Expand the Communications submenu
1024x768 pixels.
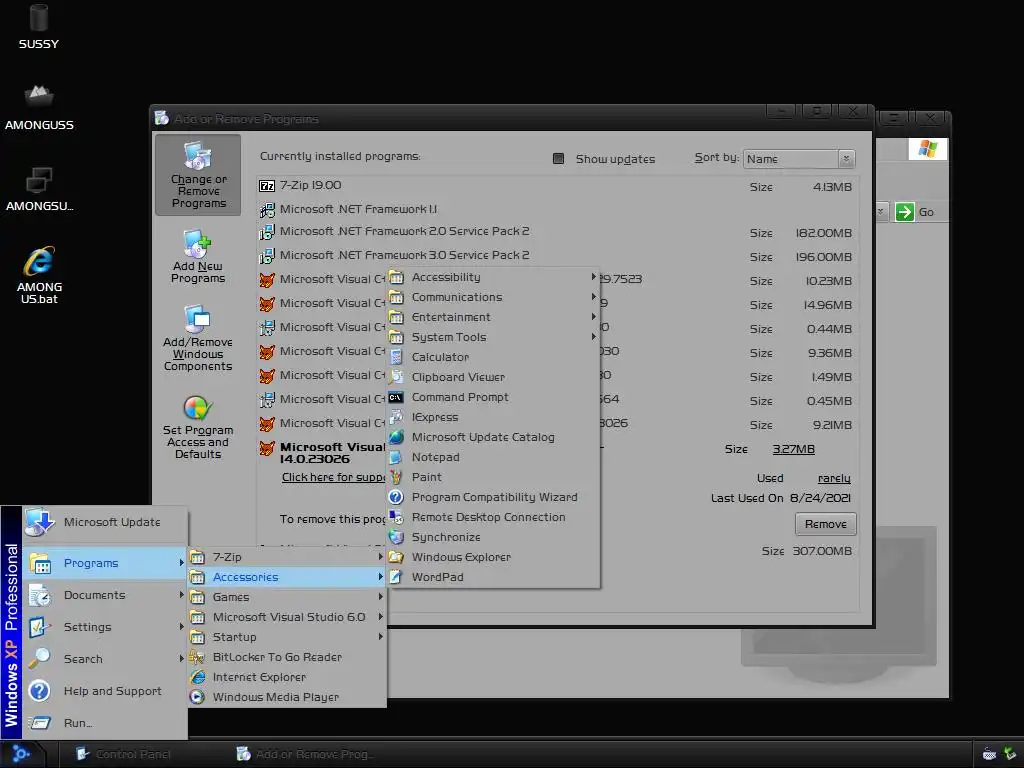tap(494, 297)
